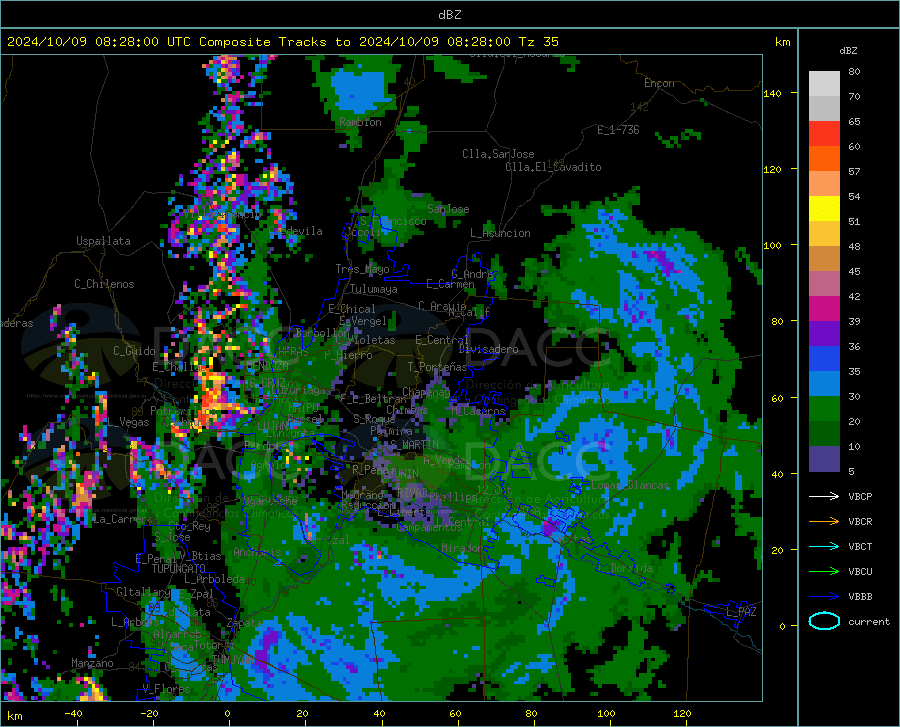This screenshot has width=900, height=727.
Task: Click the VBCT legend label
Action: (x=860, y=547)
